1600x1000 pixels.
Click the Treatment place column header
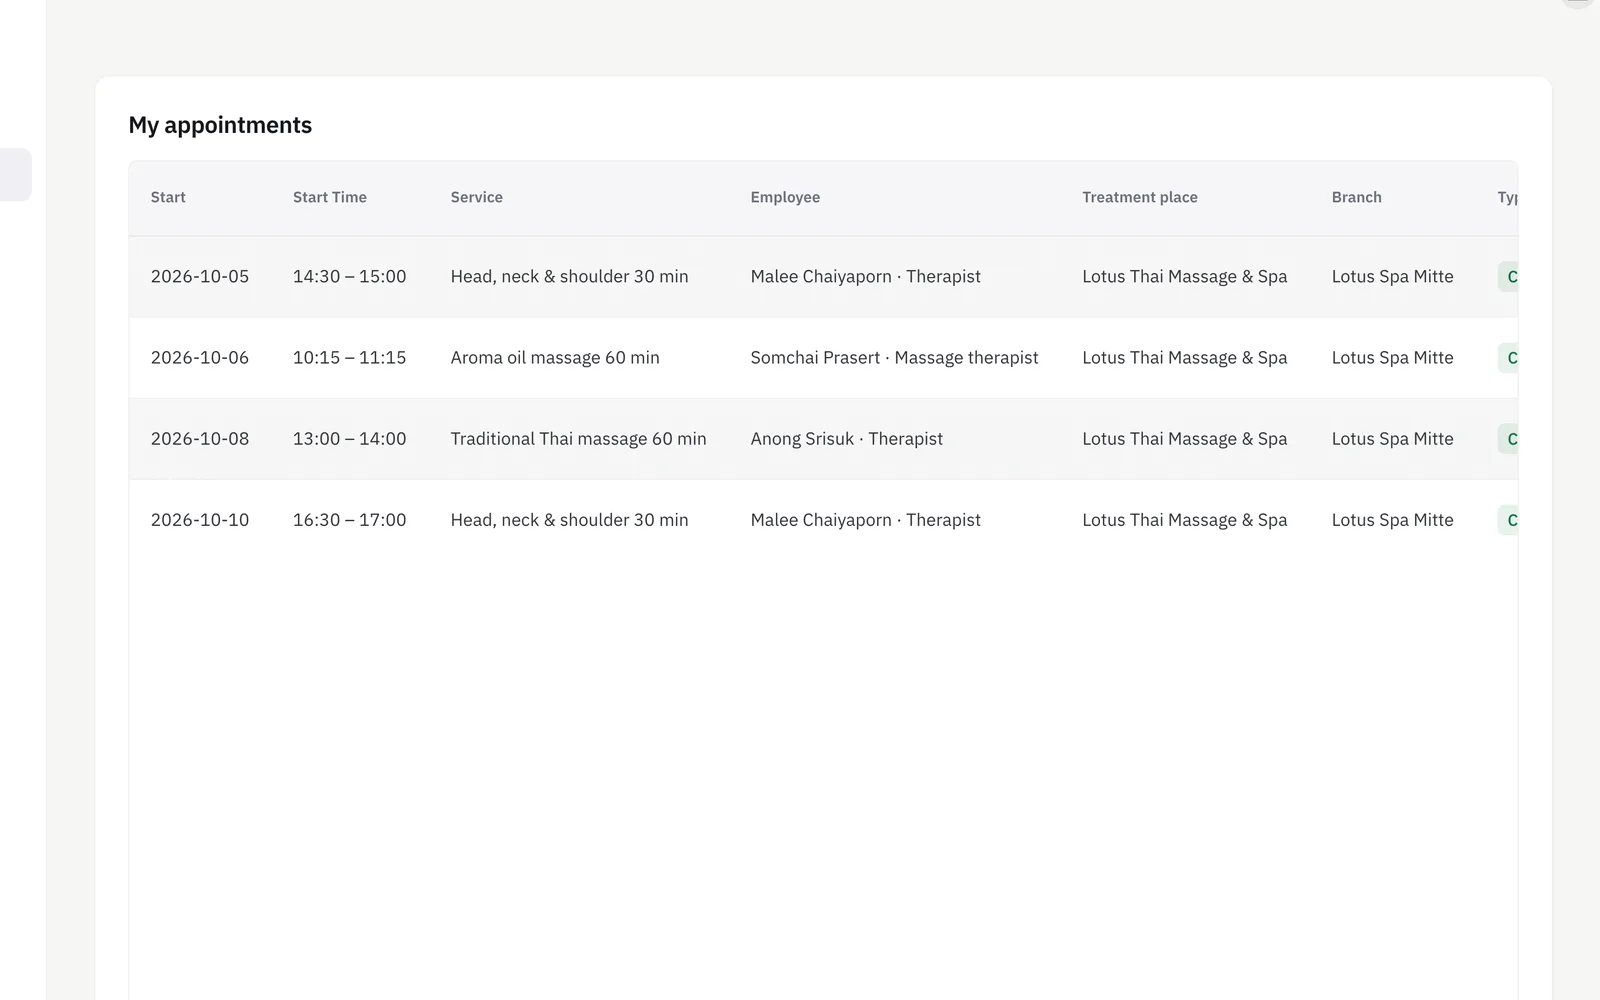1140,197
